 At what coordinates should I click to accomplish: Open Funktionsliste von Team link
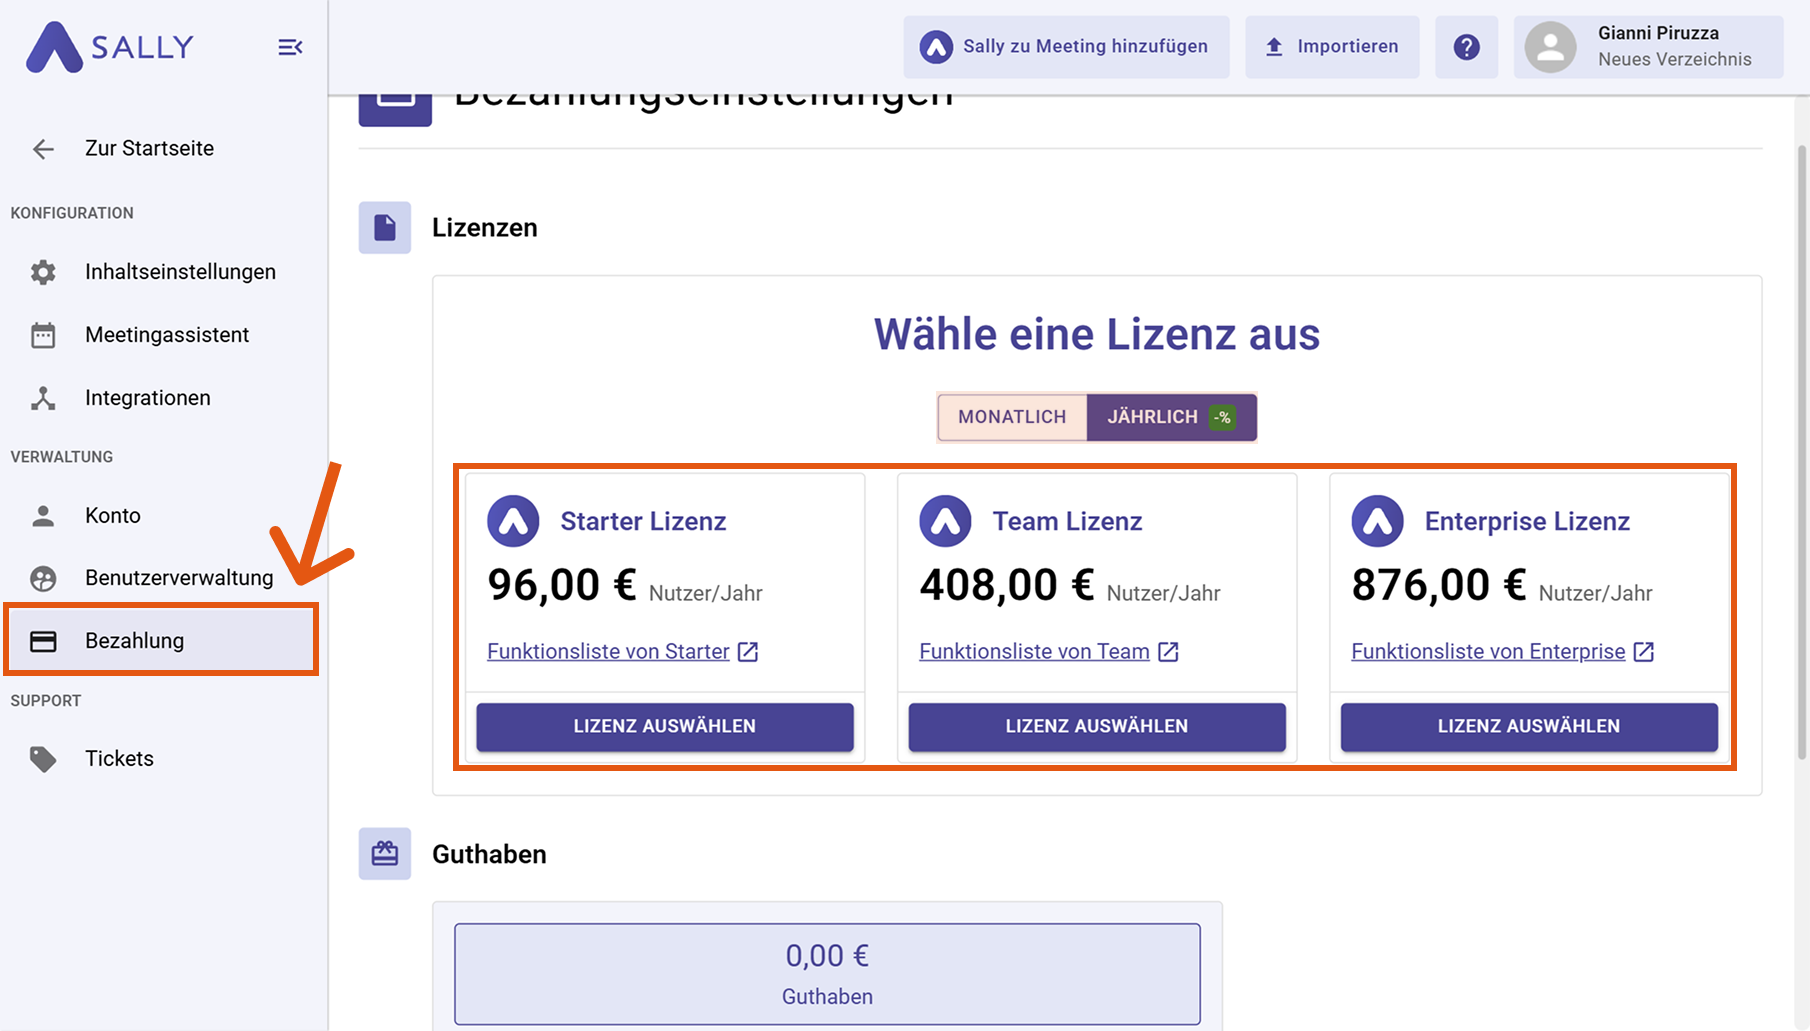(1034, 652)
